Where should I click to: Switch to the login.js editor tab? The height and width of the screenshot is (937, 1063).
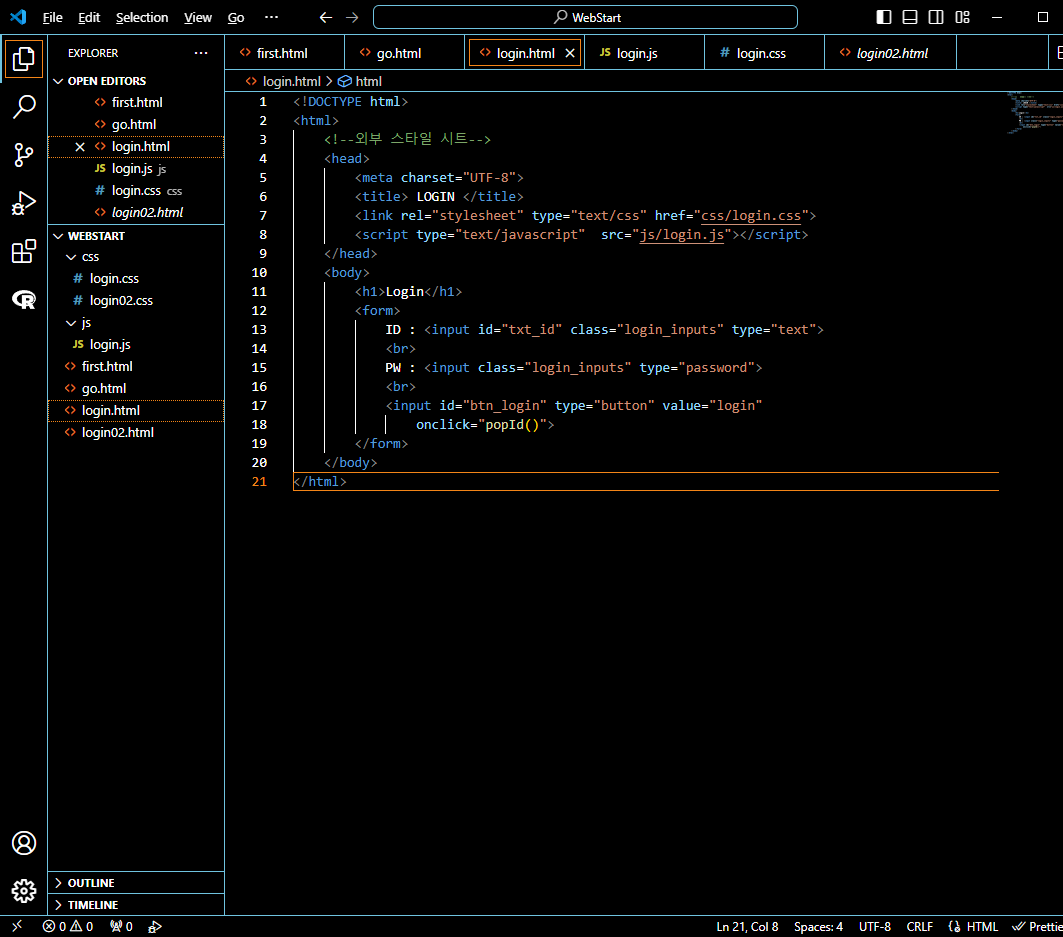point(645,53)
